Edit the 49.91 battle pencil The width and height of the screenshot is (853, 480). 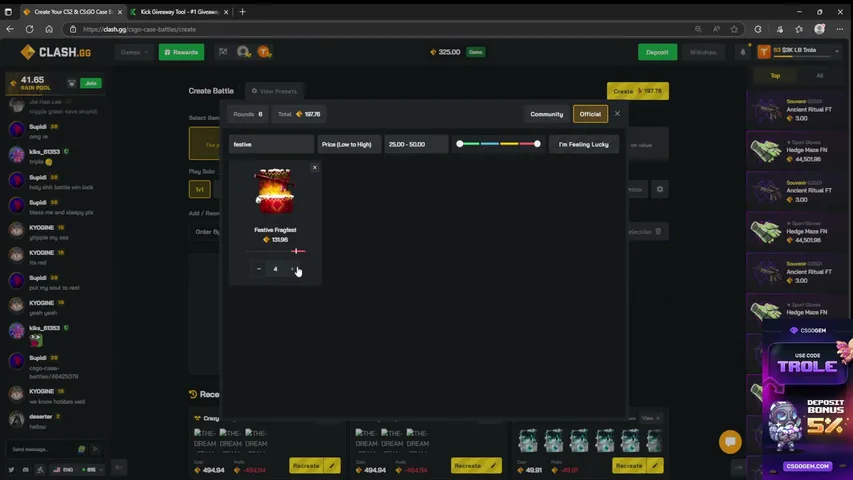(x=656, y=466)
